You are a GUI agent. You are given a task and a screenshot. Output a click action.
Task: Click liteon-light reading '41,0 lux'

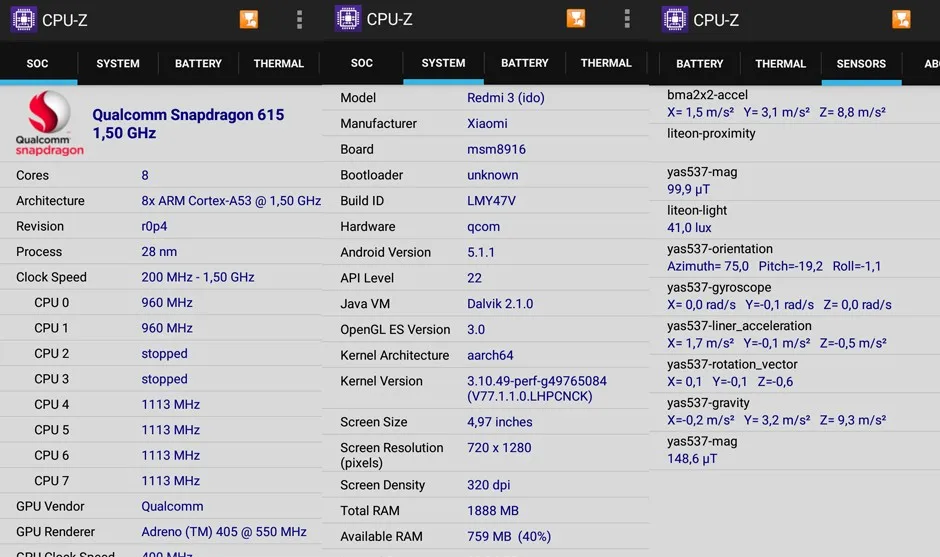pyautogui.click(x=689, y=228)
